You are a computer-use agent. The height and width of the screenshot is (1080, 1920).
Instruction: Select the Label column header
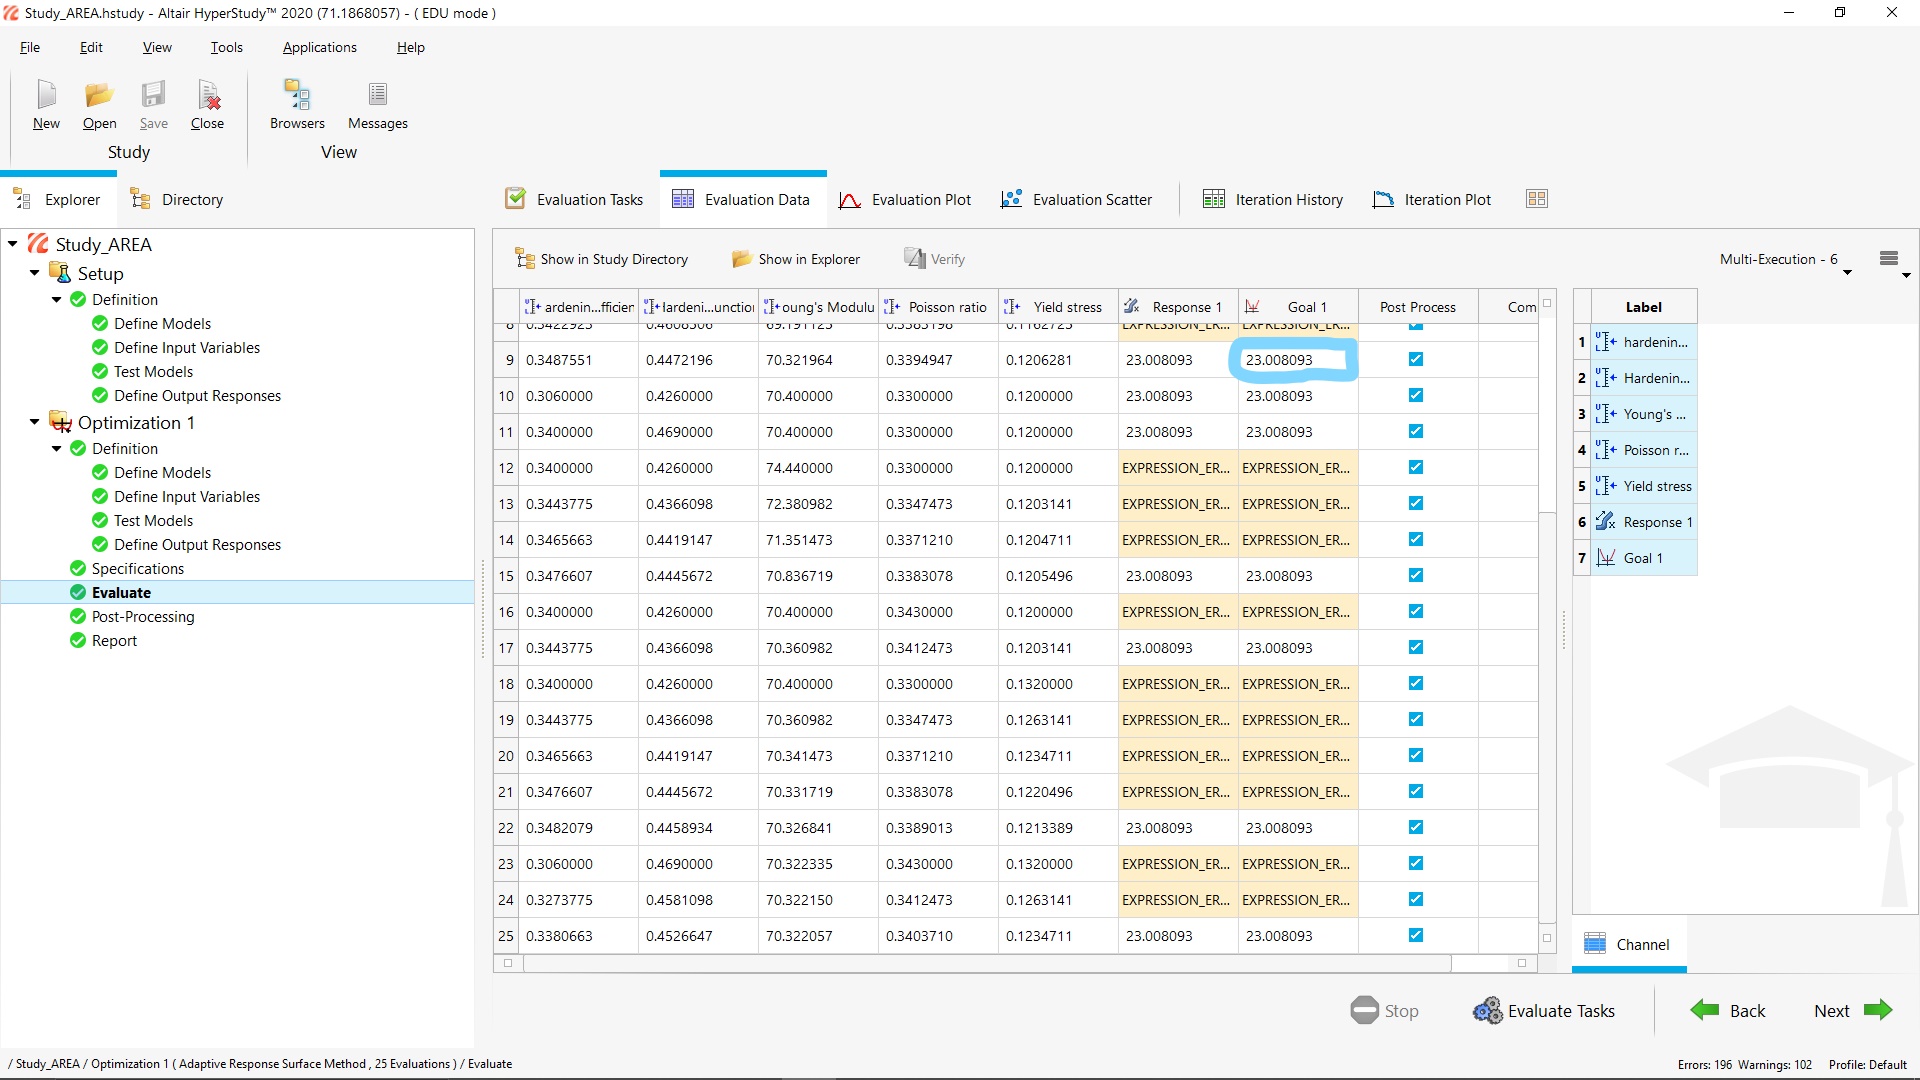[x=1643, y=307]
